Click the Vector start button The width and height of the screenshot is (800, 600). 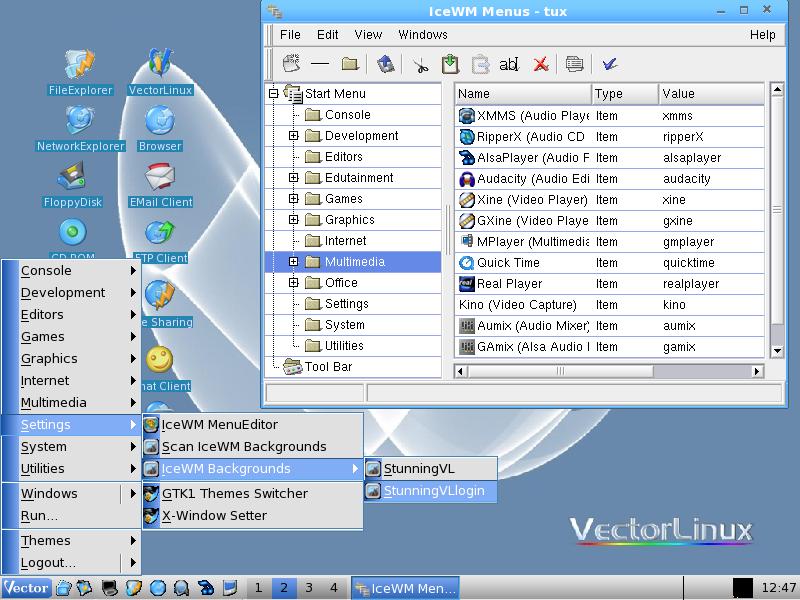(26, 588)
